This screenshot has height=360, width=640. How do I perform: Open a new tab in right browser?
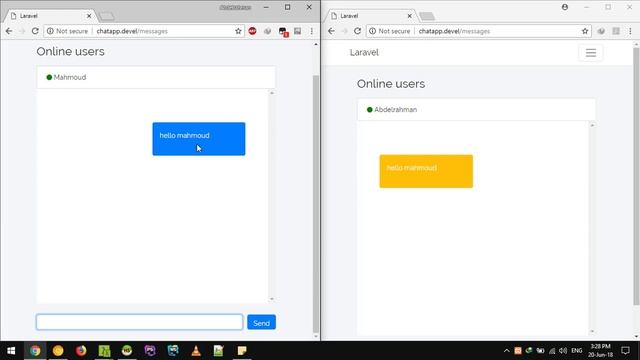427,16
